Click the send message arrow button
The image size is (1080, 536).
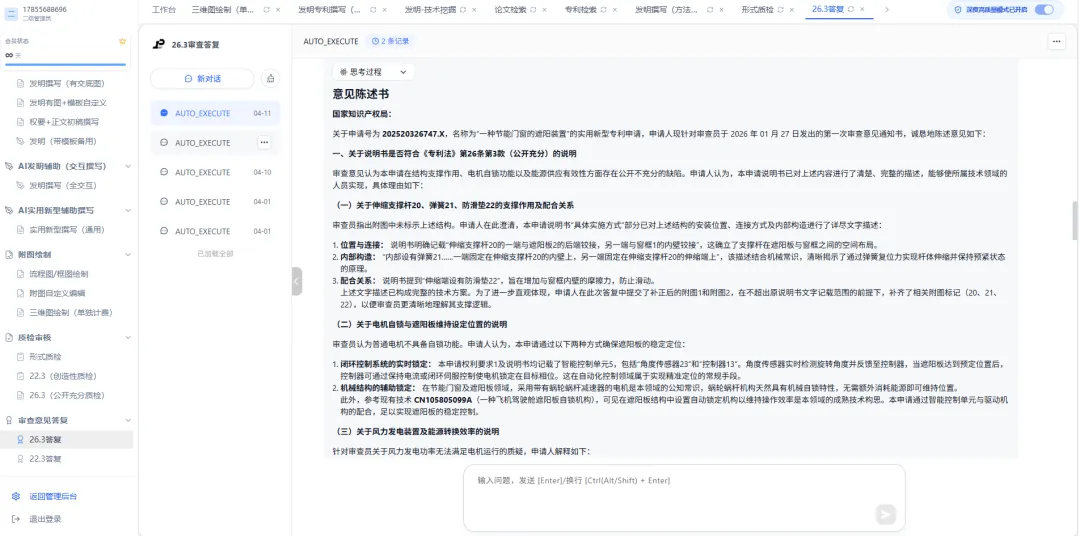pyautogui.click(x=886, y=514)
